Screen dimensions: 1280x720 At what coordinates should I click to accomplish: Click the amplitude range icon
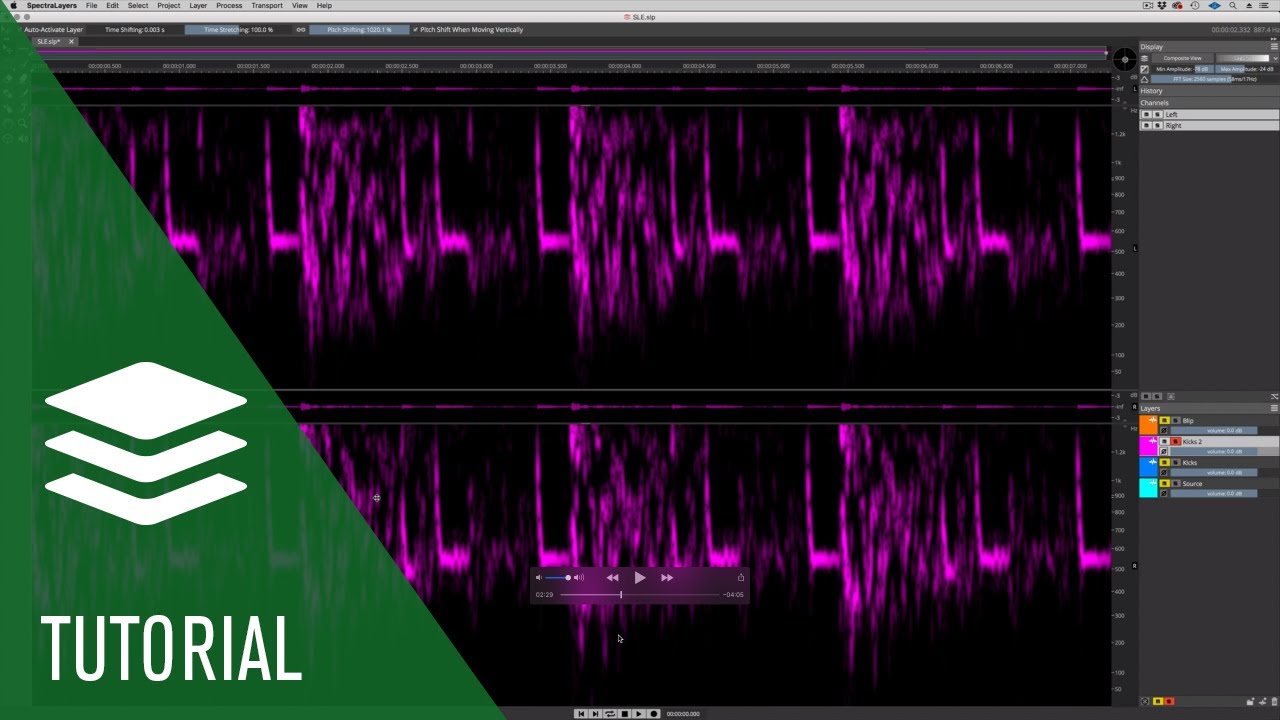1144,69
